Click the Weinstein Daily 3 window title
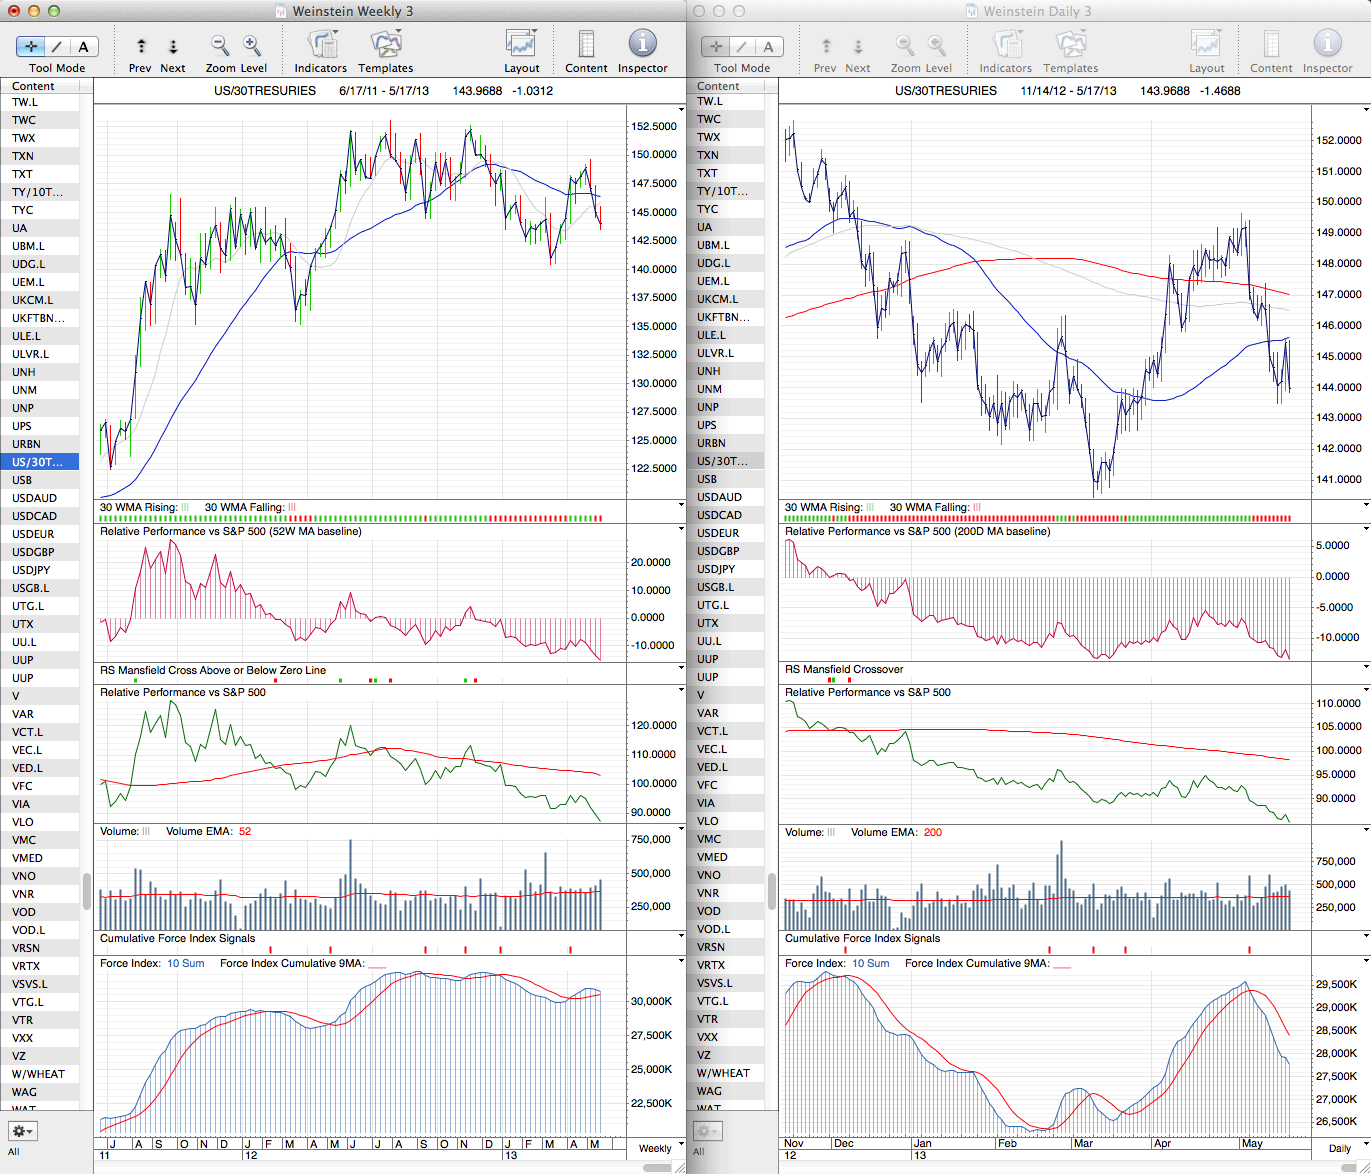1371x1174 pixels. [1037, 11]
